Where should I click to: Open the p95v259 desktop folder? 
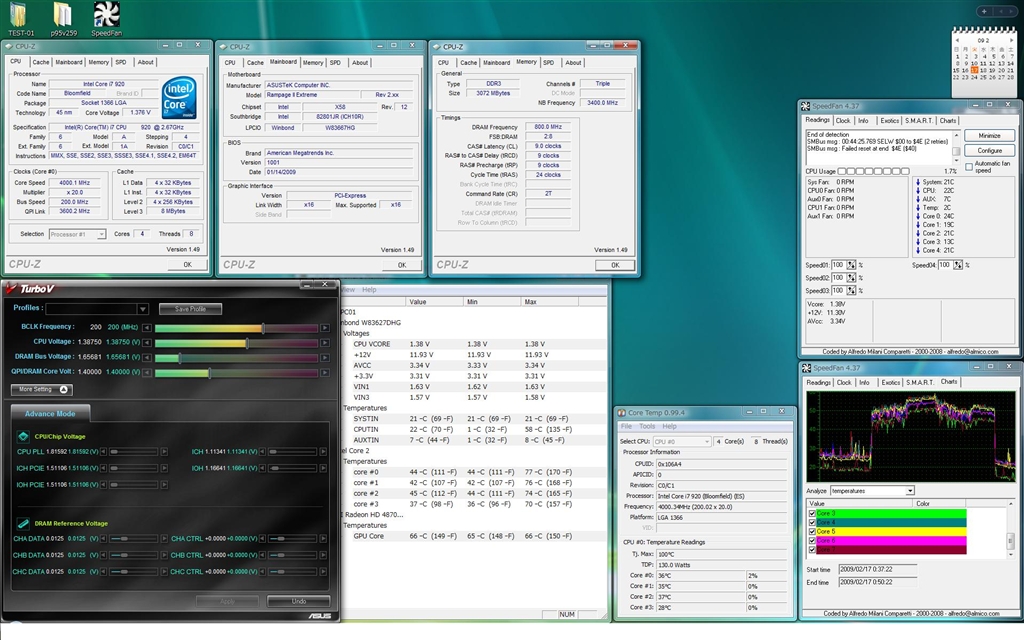pos(62,16)
